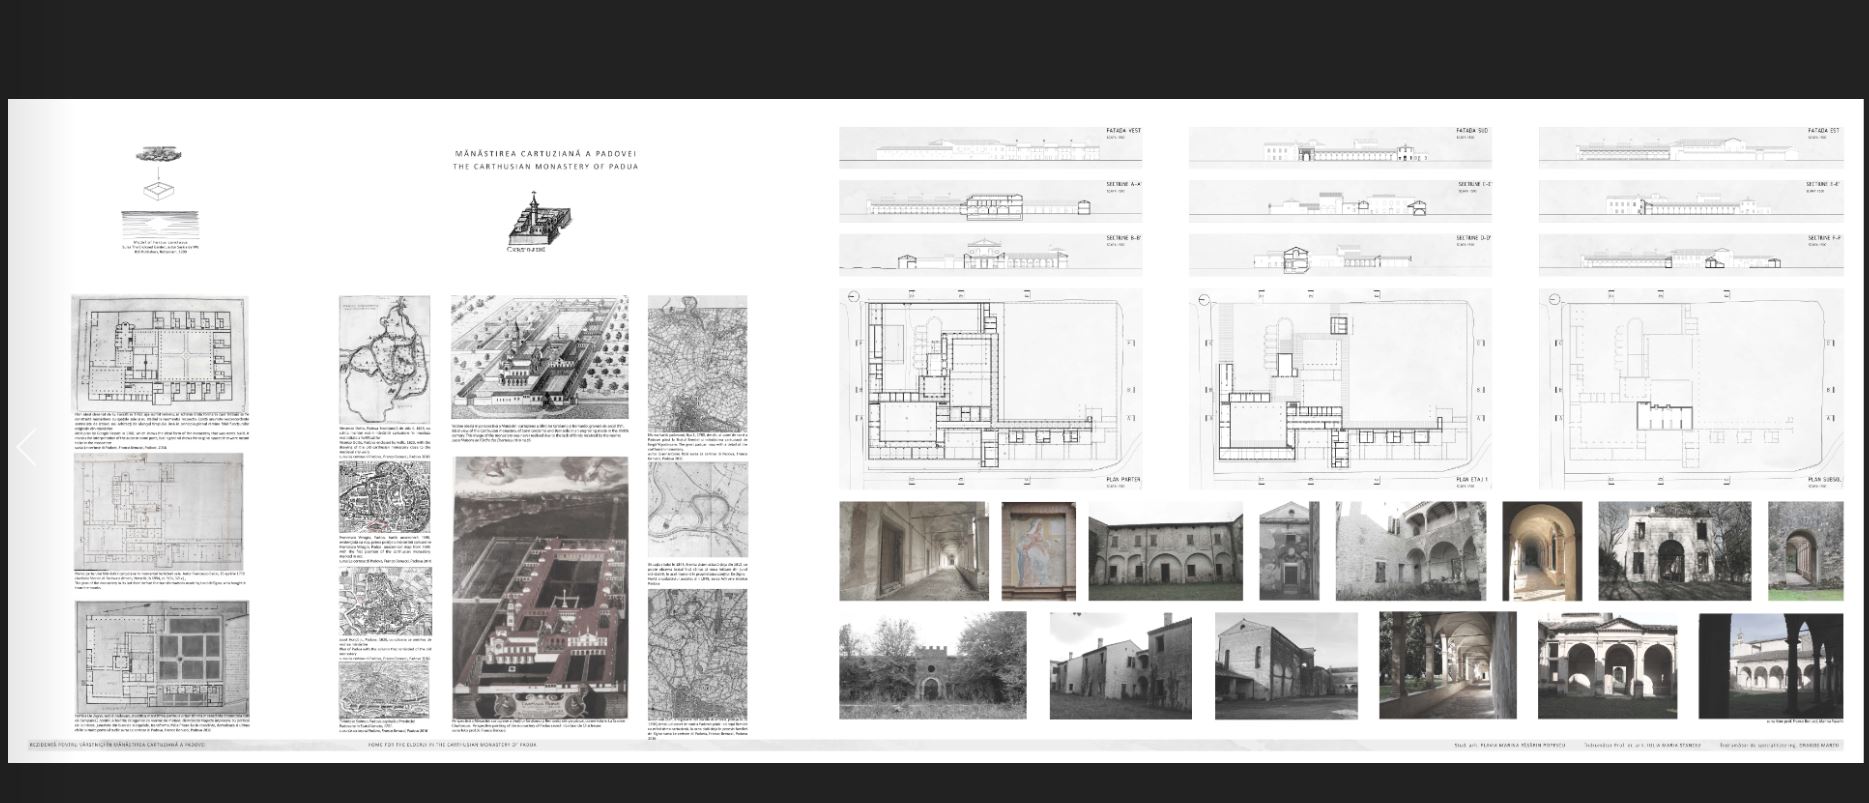Image resolution: width=1869 pixels, height=803 pixels.
Task: Click footer text 'Home for the Elderly'
Action: (452, 745)
